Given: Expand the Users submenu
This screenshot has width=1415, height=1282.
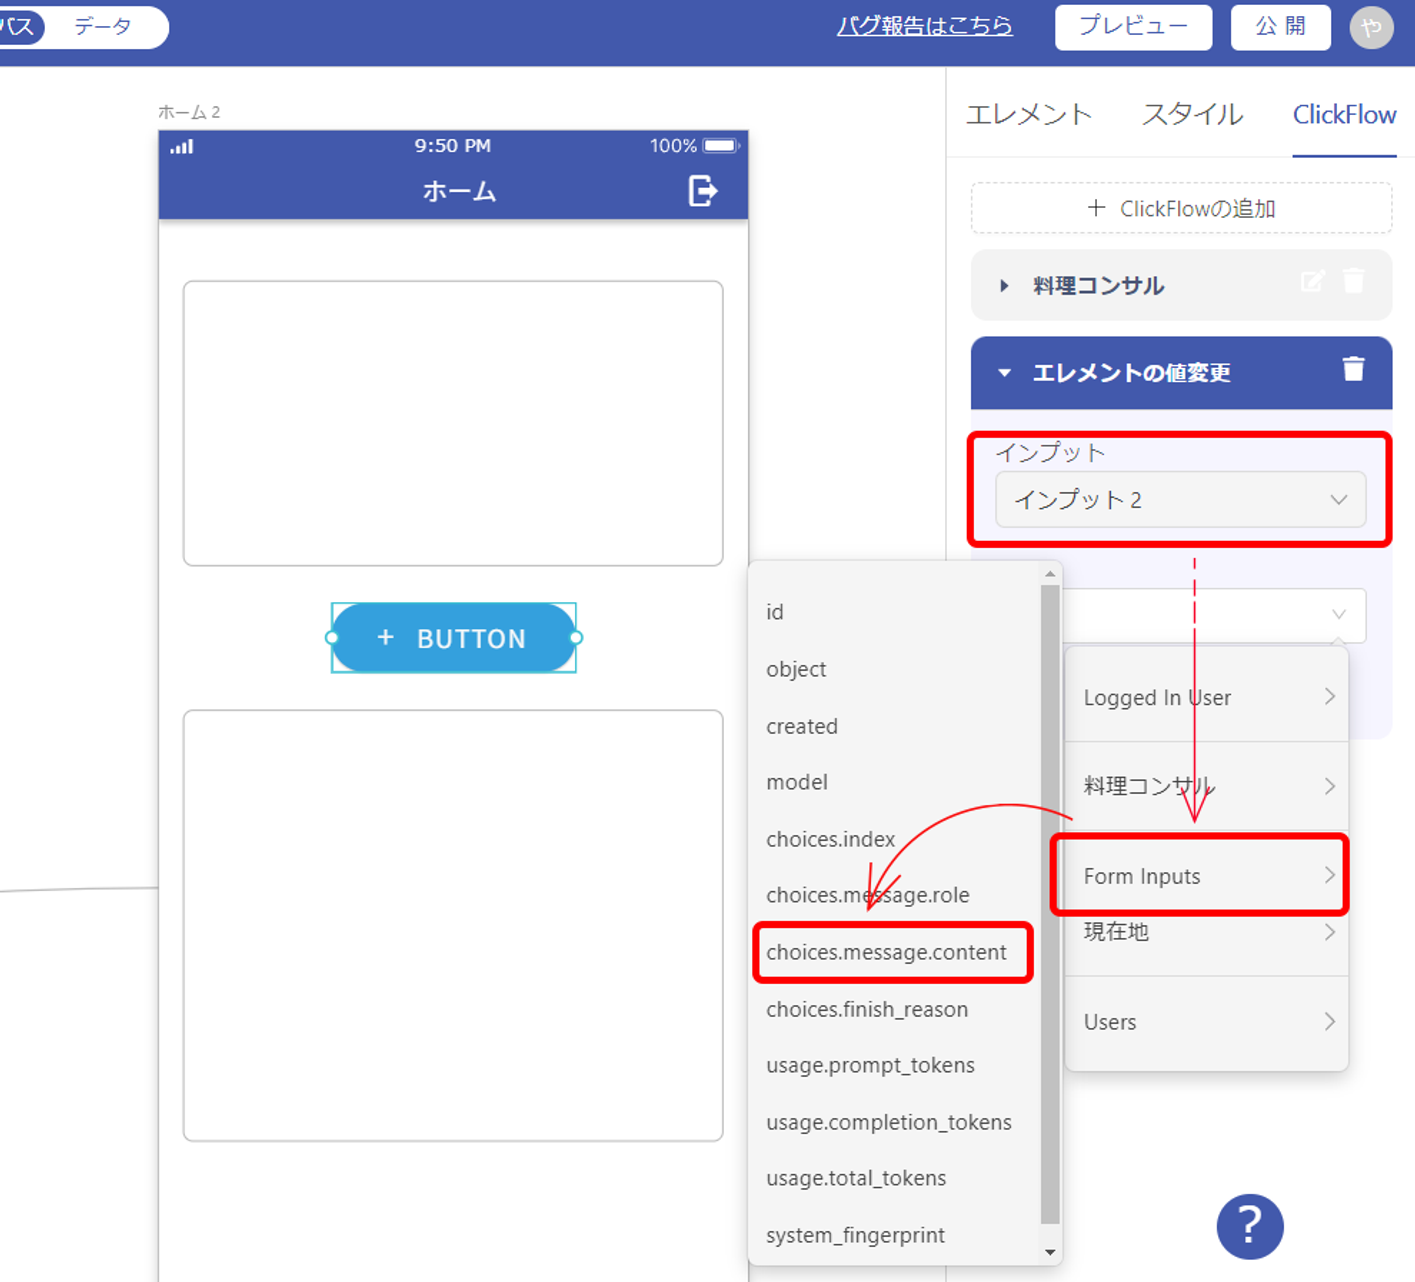Looking at the screenshot, I should (x=1206, y=1022).
